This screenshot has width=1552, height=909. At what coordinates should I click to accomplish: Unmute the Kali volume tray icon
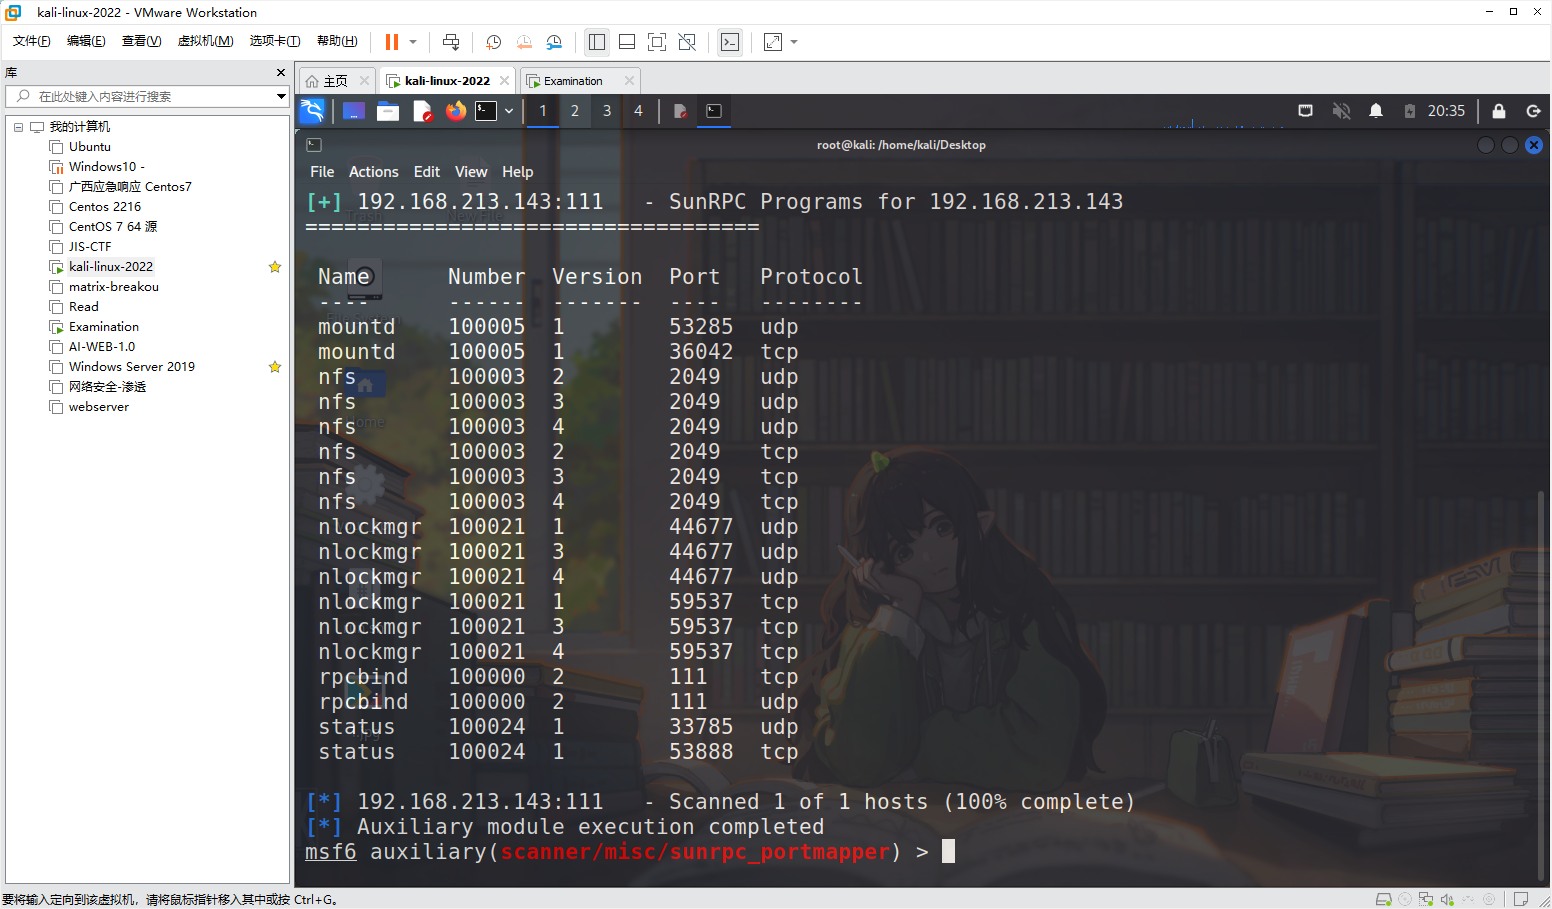[1341, 111]
